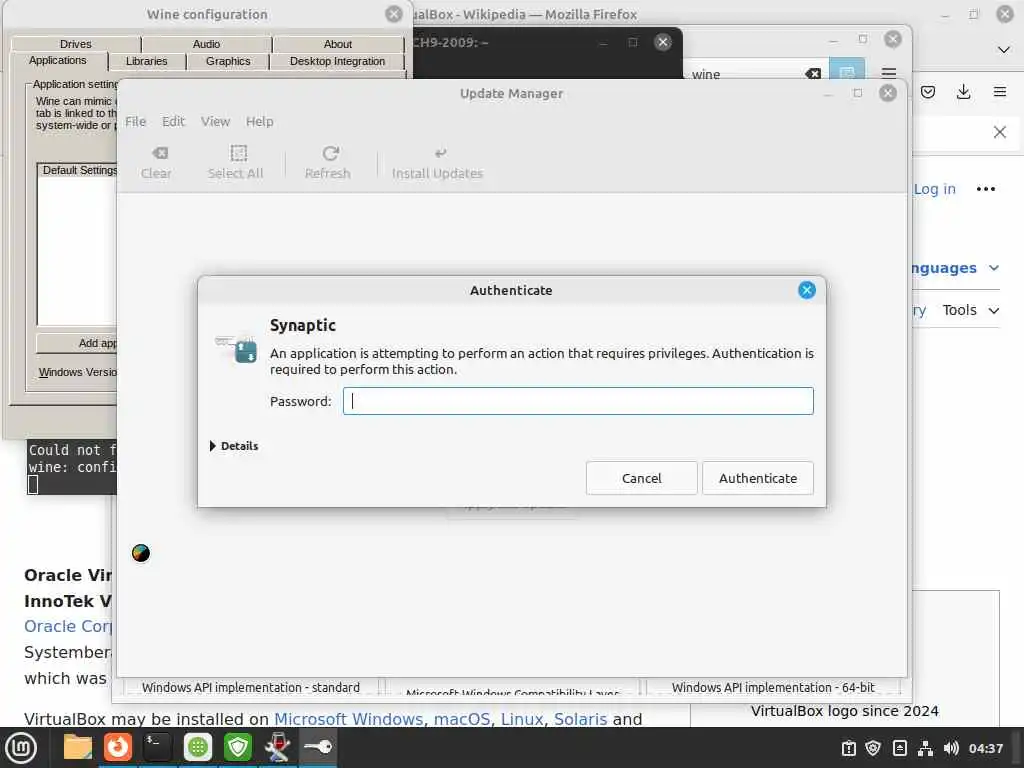
Task: Close the Wine configuration window
Action: point(394,14)
